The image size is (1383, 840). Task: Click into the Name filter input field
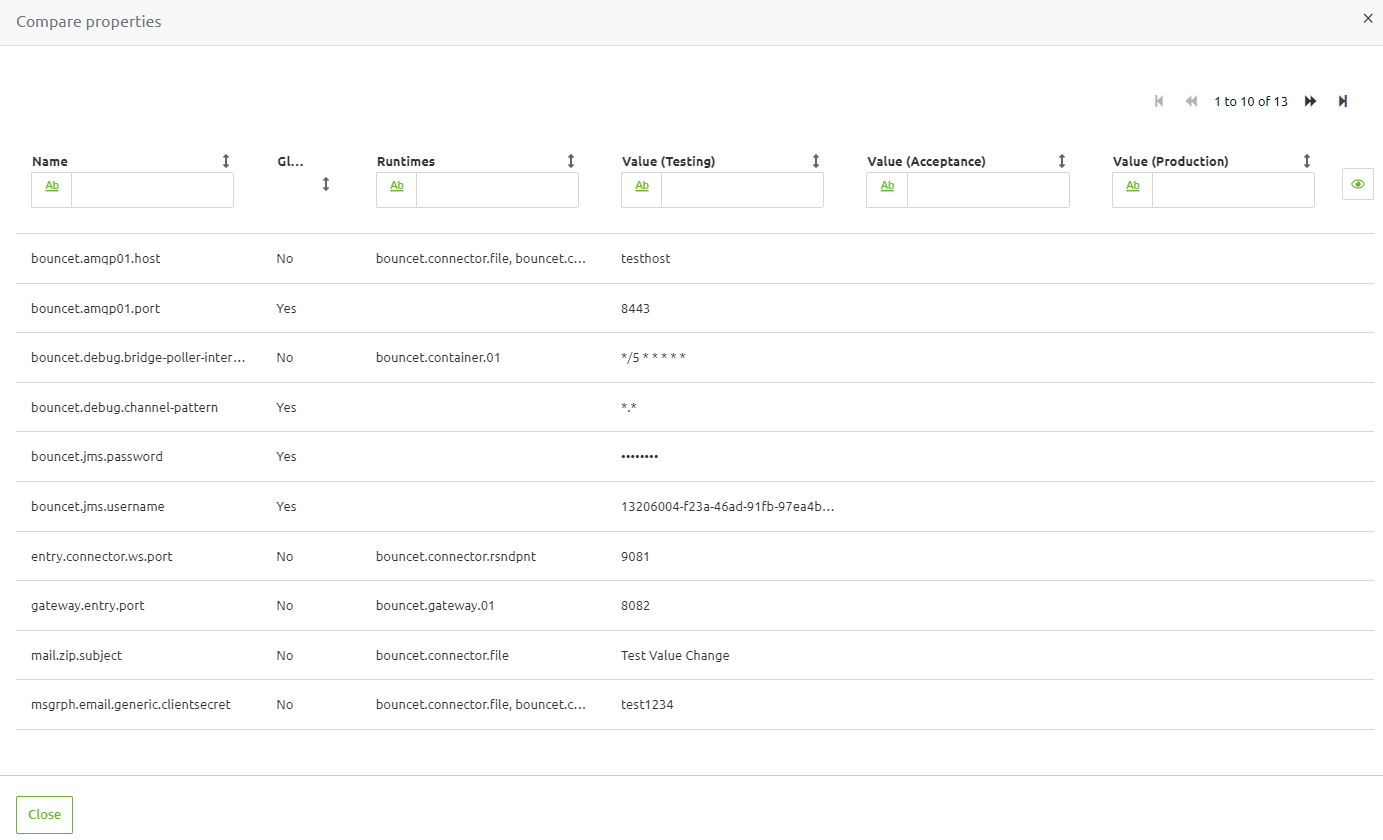click(152, 190)
